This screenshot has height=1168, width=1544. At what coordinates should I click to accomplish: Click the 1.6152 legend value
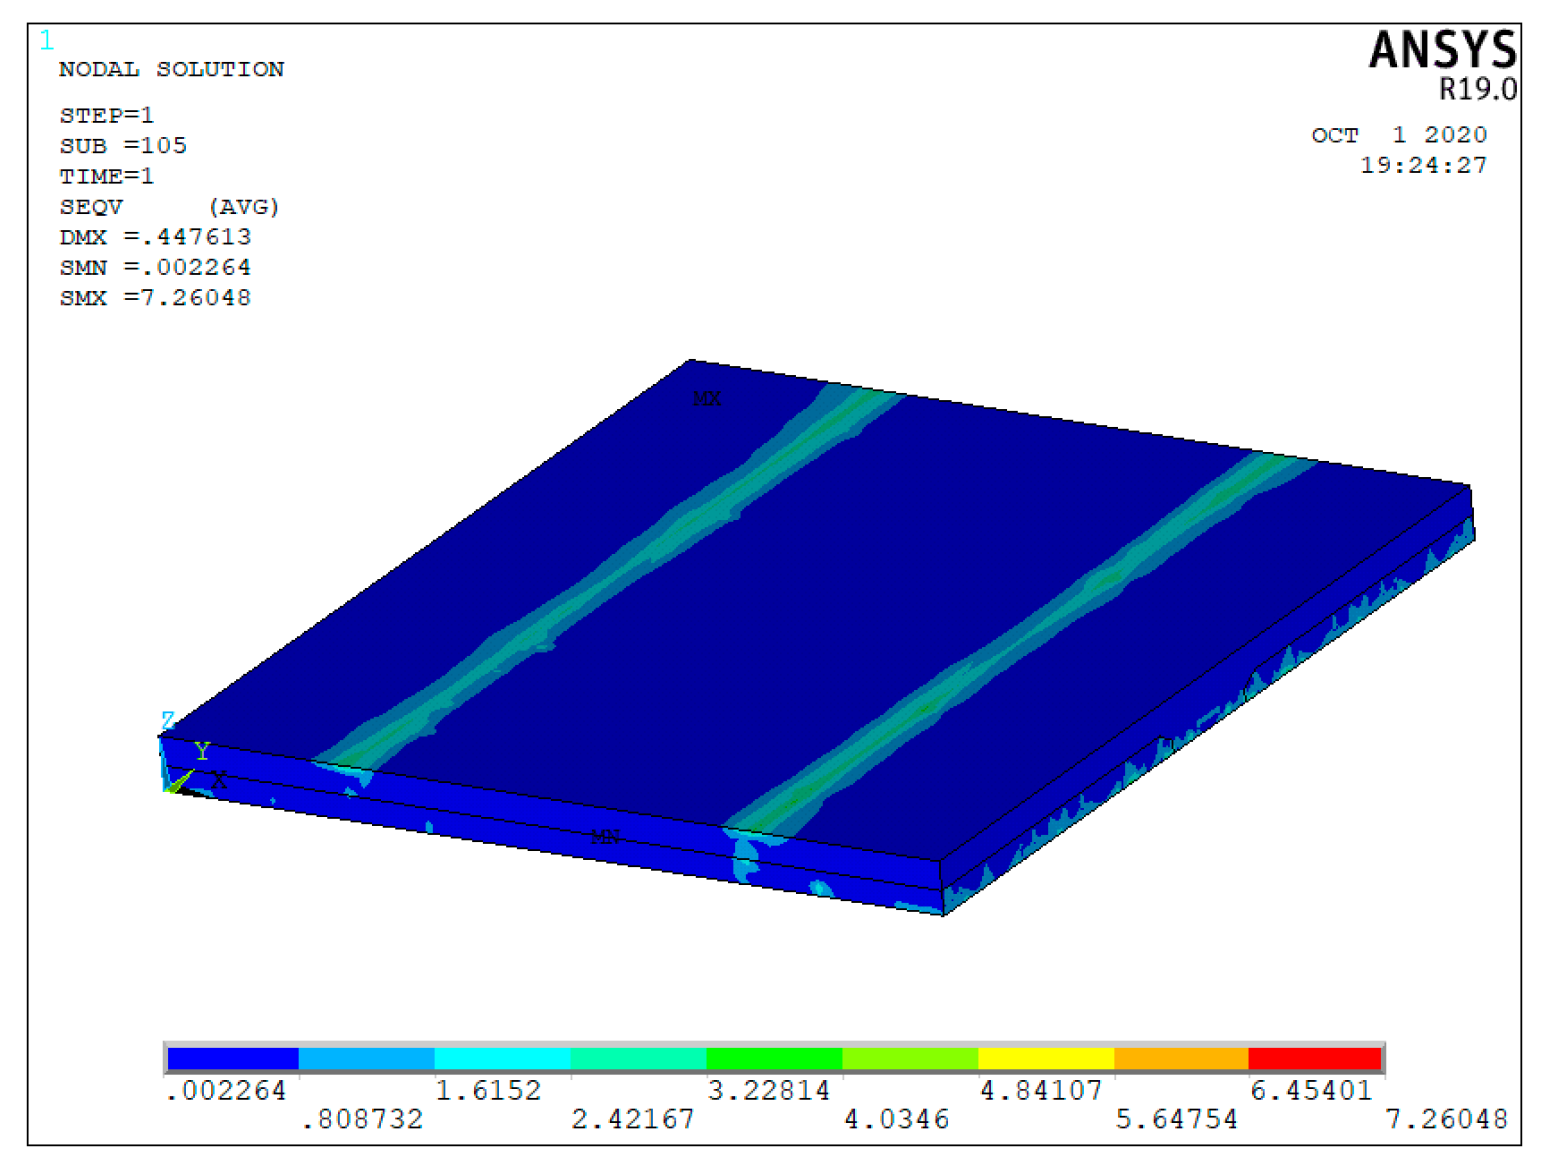click(x=489, y=1090)
